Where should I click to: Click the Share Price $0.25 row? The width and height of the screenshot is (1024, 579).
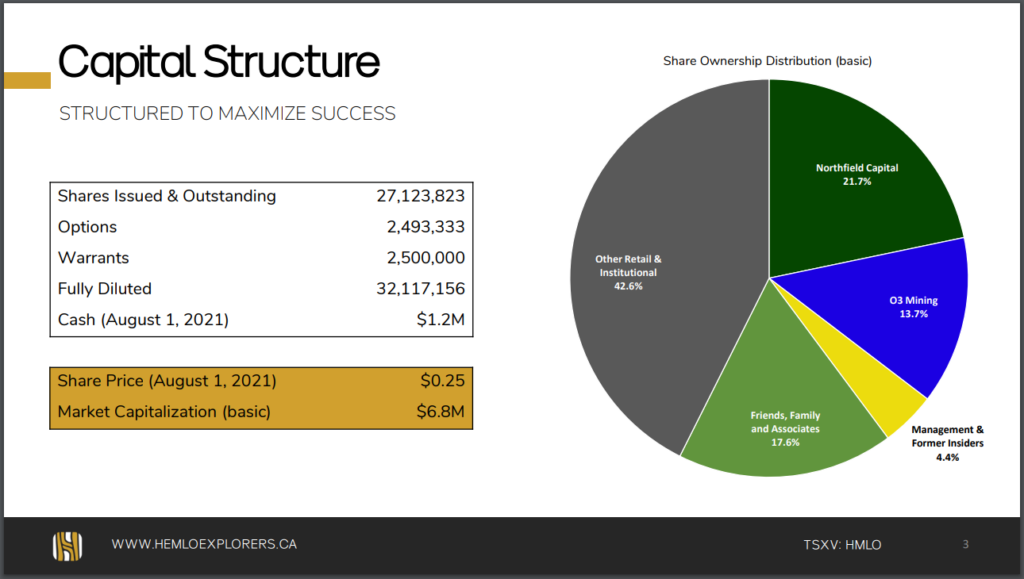(x=261, y=381)
